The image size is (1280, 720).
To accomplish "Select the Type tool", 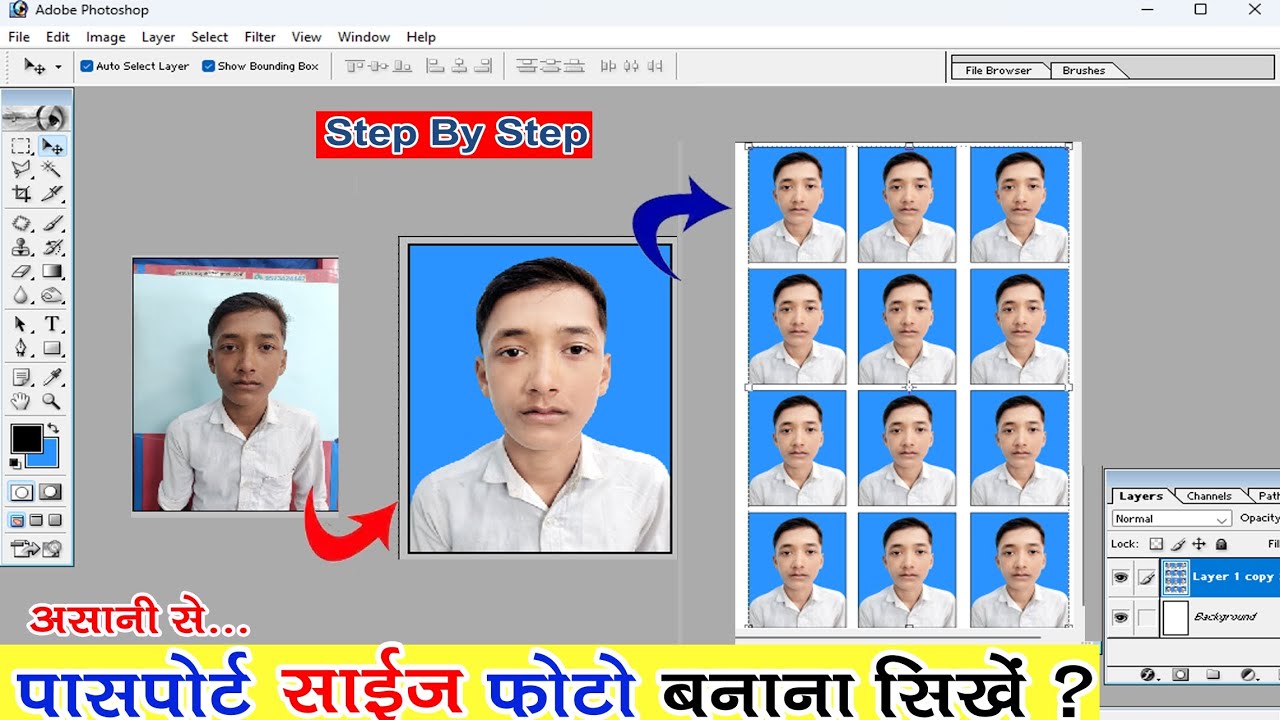I will [52, 324].
